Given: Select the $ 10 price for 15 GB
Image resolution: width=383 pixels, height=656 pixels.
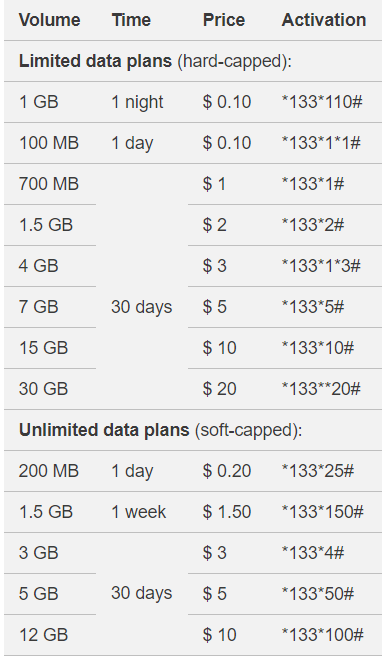Looking at the screenshot, I should [x=219, y=348].
